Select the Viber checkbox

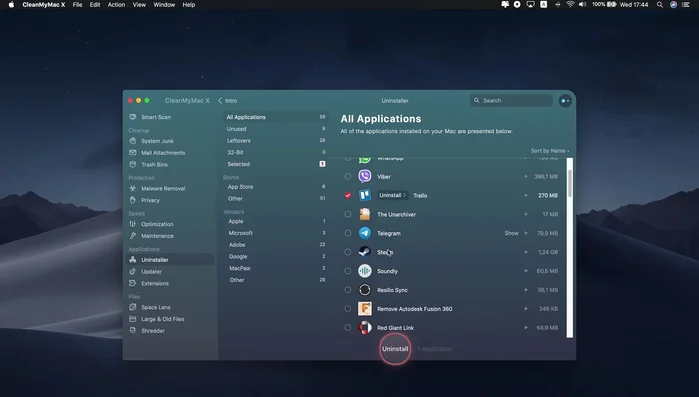tap(348, 176)
